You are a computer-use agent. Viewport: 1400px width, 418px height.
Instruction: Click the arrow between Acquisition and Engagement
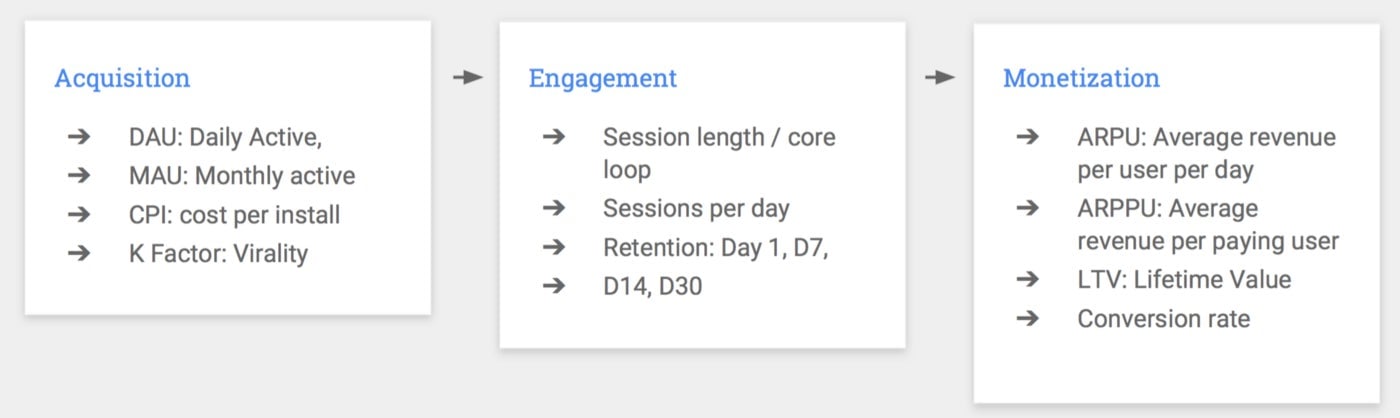(x=468, y=77)
